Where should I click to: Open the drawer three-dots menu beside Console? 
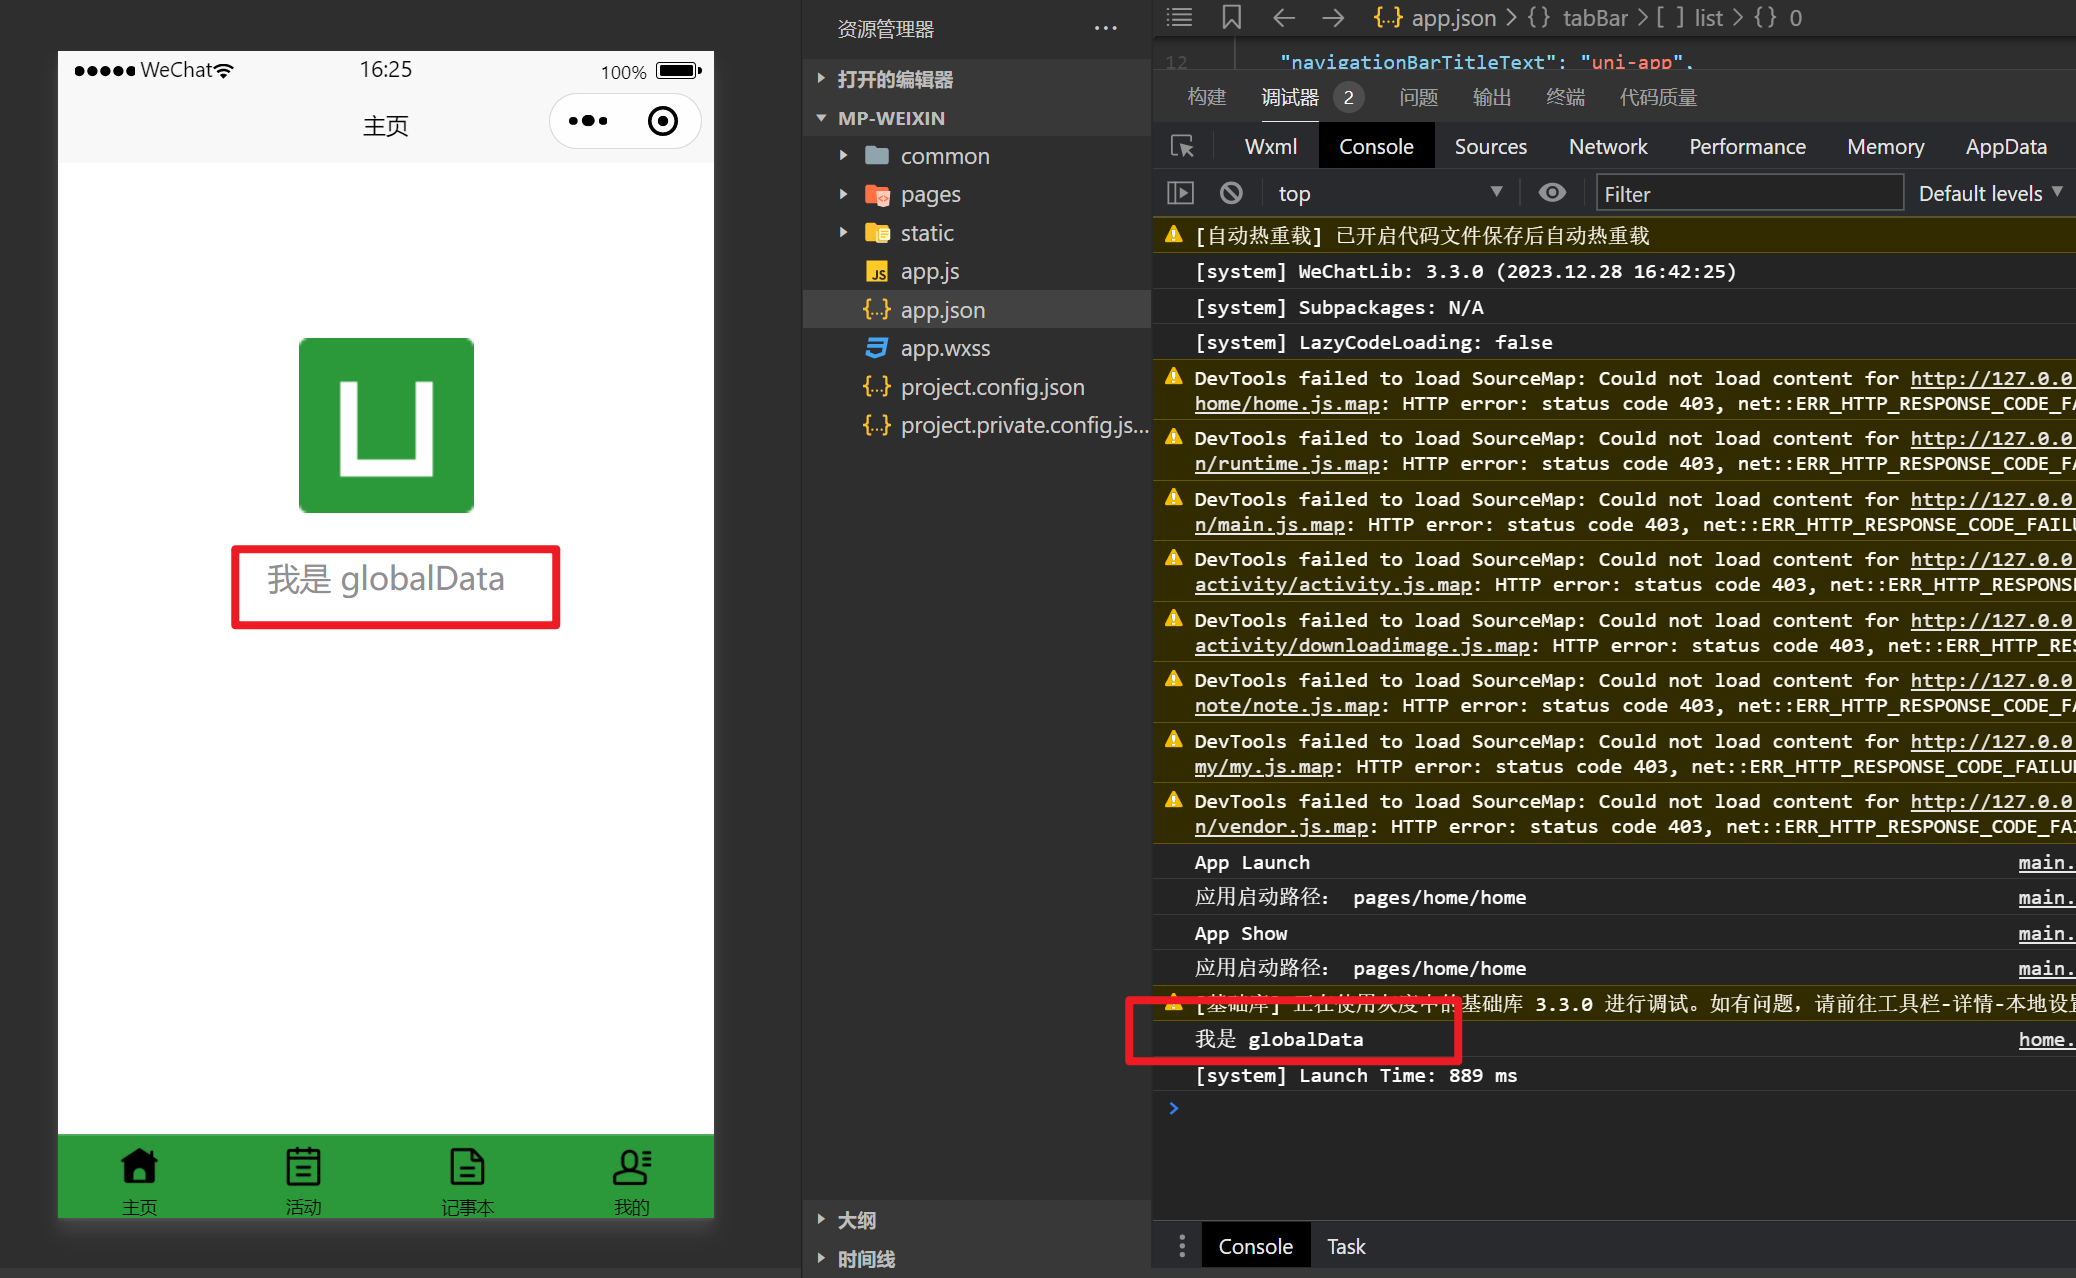(1182, 1245)
